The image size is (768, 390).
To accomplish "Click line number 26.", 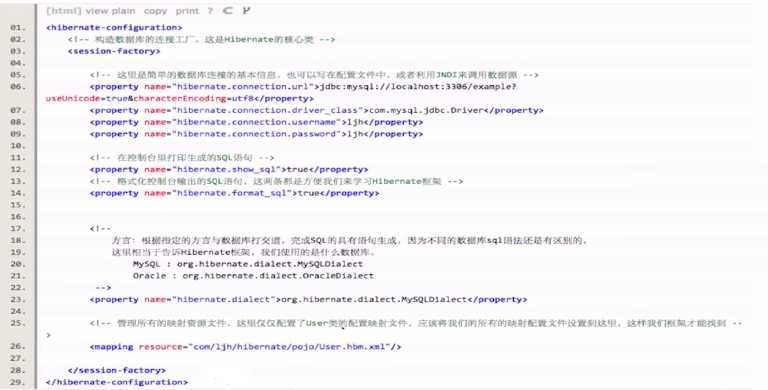I will 18,347.
